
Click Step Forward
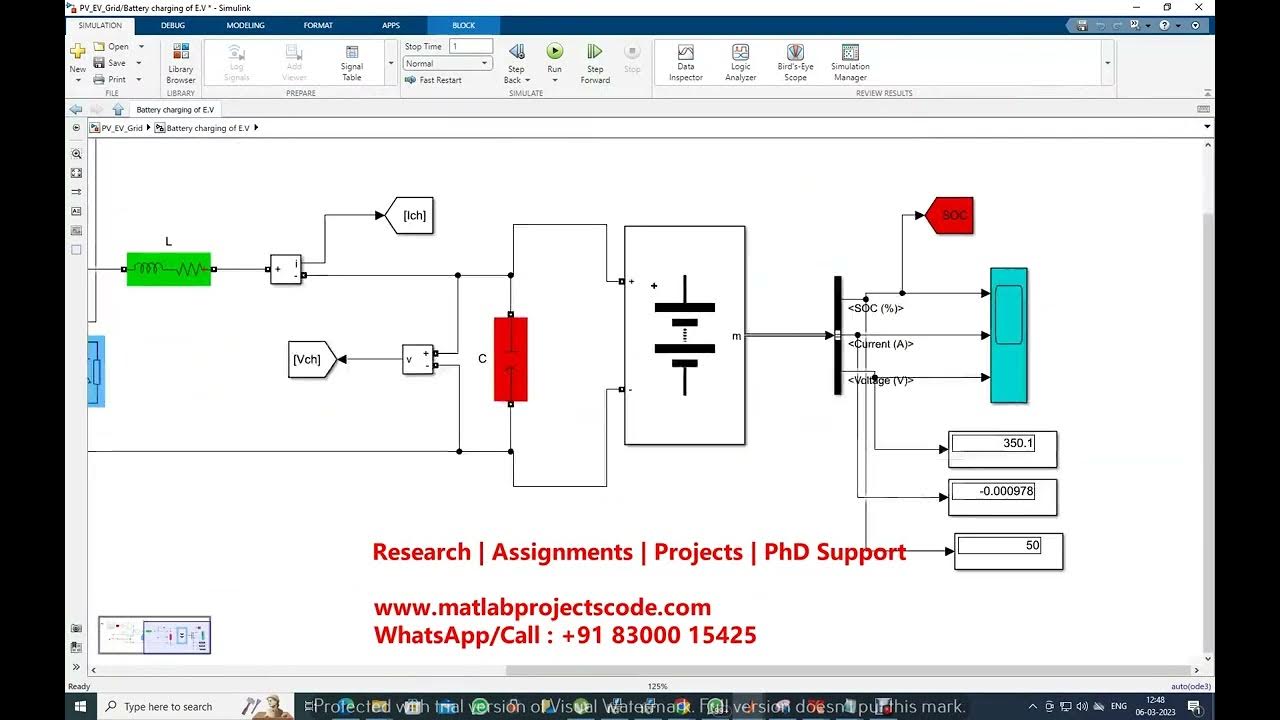point(595,63)
